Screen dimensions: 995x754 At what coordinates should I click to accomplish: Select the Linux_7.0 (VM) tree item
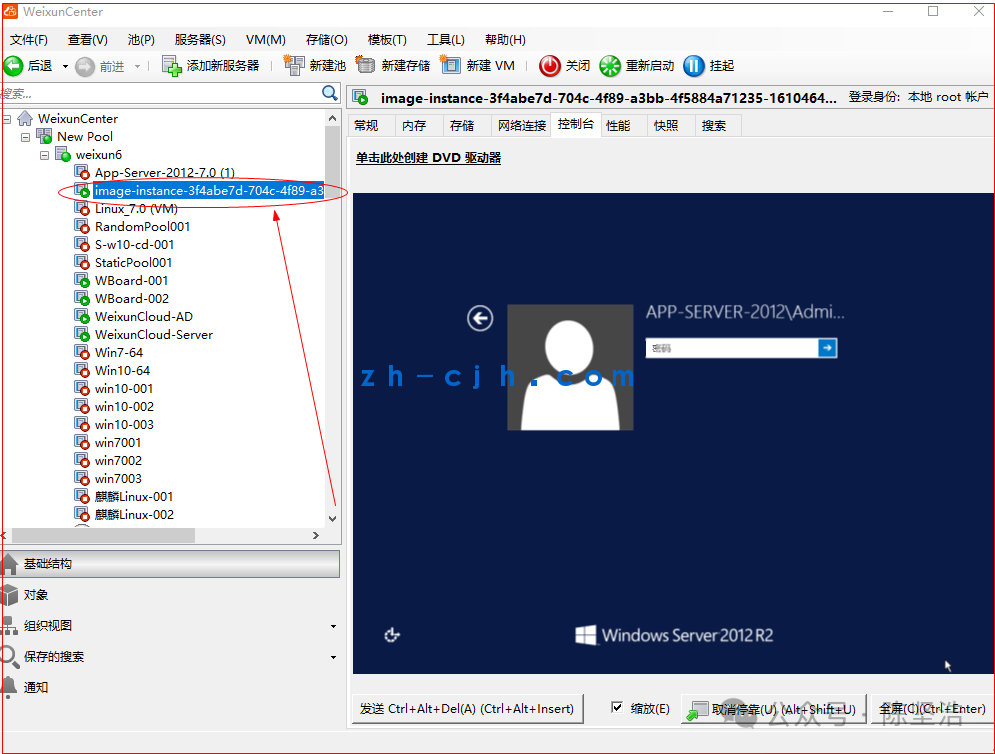[x=136, y=209]
